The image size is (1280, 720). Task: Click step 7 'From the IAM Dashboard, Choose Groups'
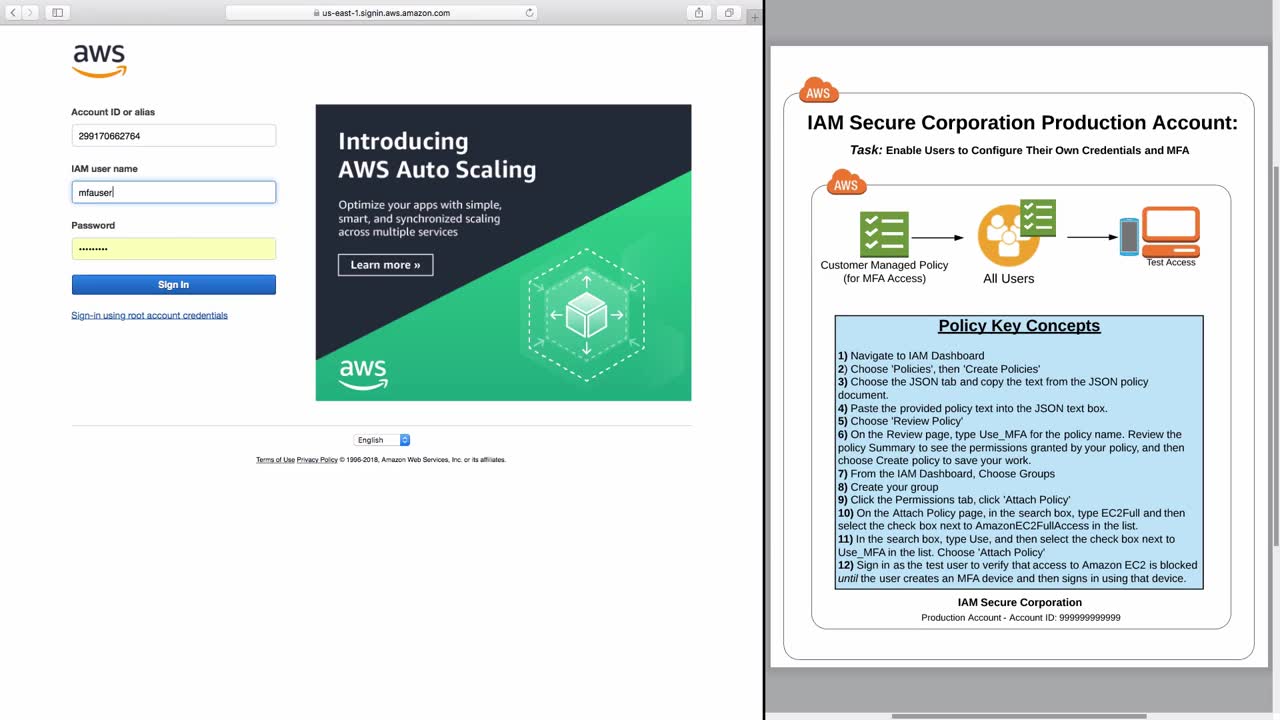pos(946,474)
